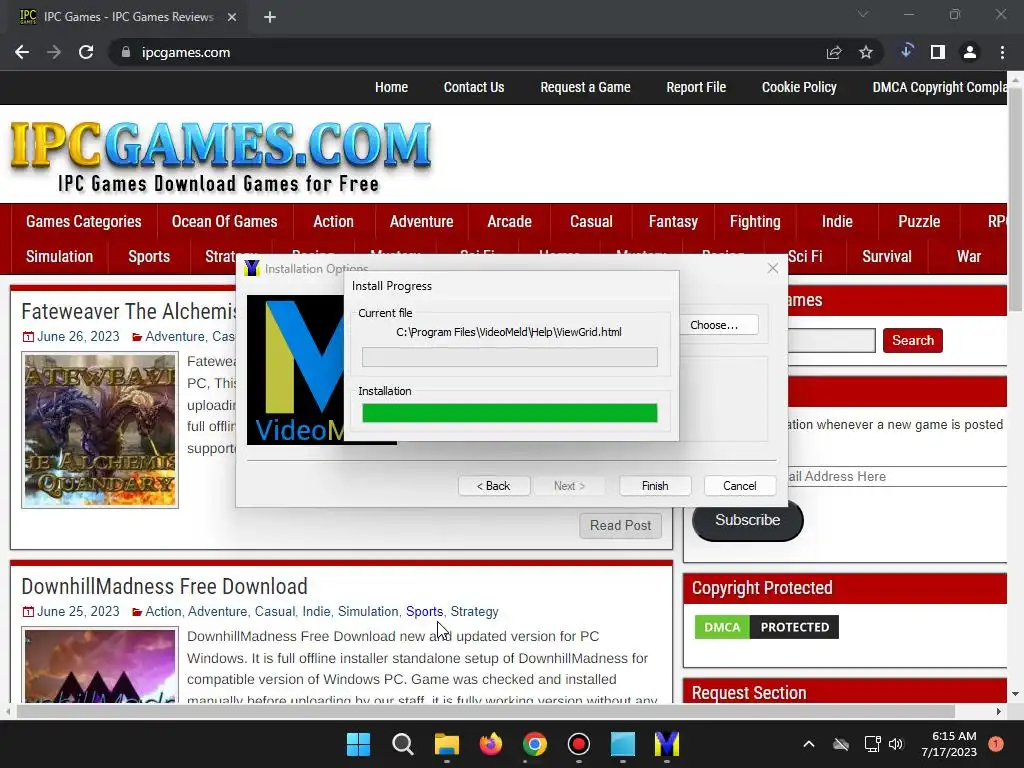
Task: Click the Subscribe button
Action: click(x=747, y=520)
